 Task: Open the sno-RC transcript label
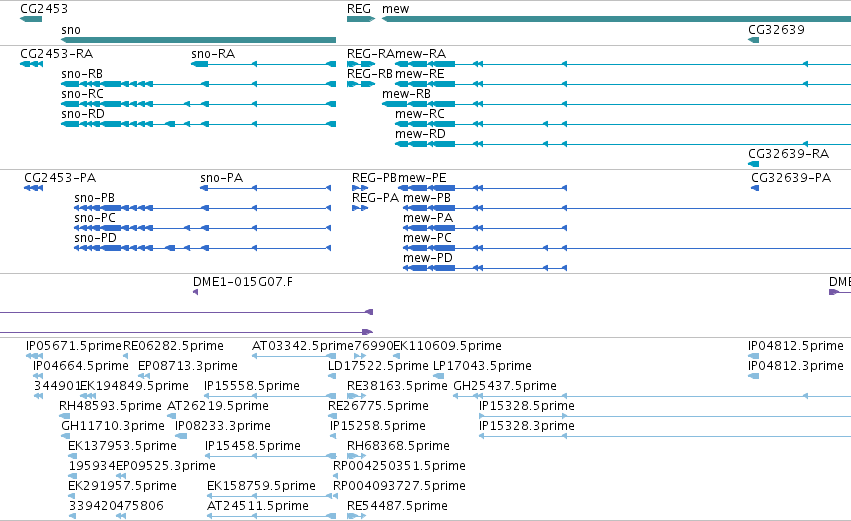82,94
